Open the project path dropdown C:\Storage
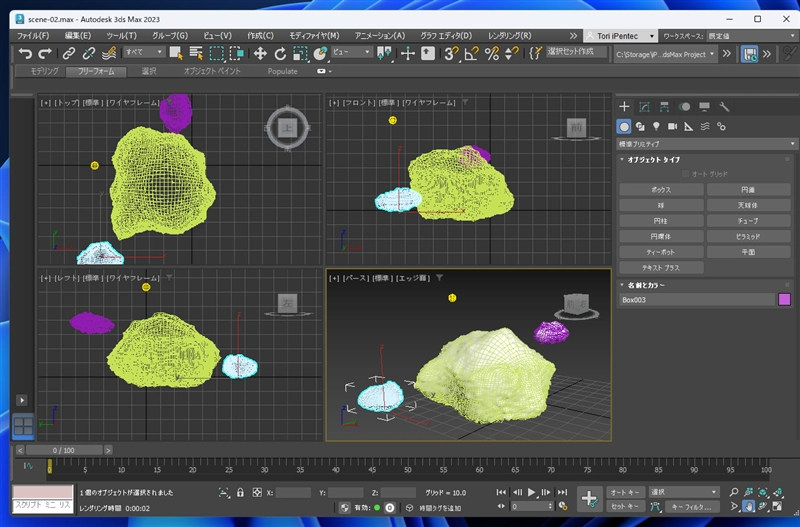 (x=665, y=54)
